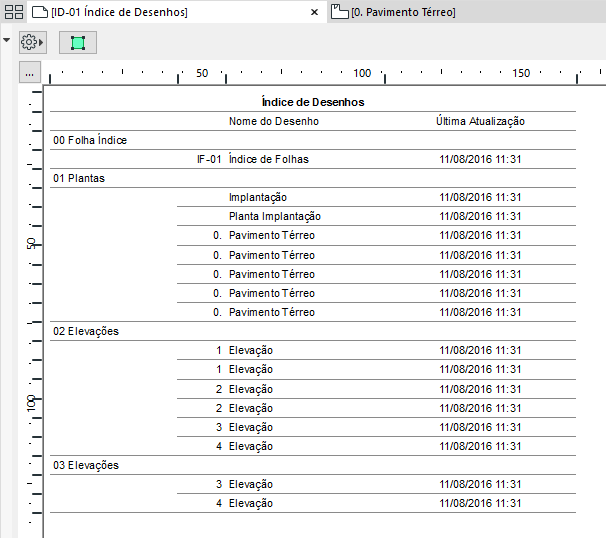This screenshot has height=538, width=606.
Task: Select the Última Atualização column header
Action: pos(480,121)
